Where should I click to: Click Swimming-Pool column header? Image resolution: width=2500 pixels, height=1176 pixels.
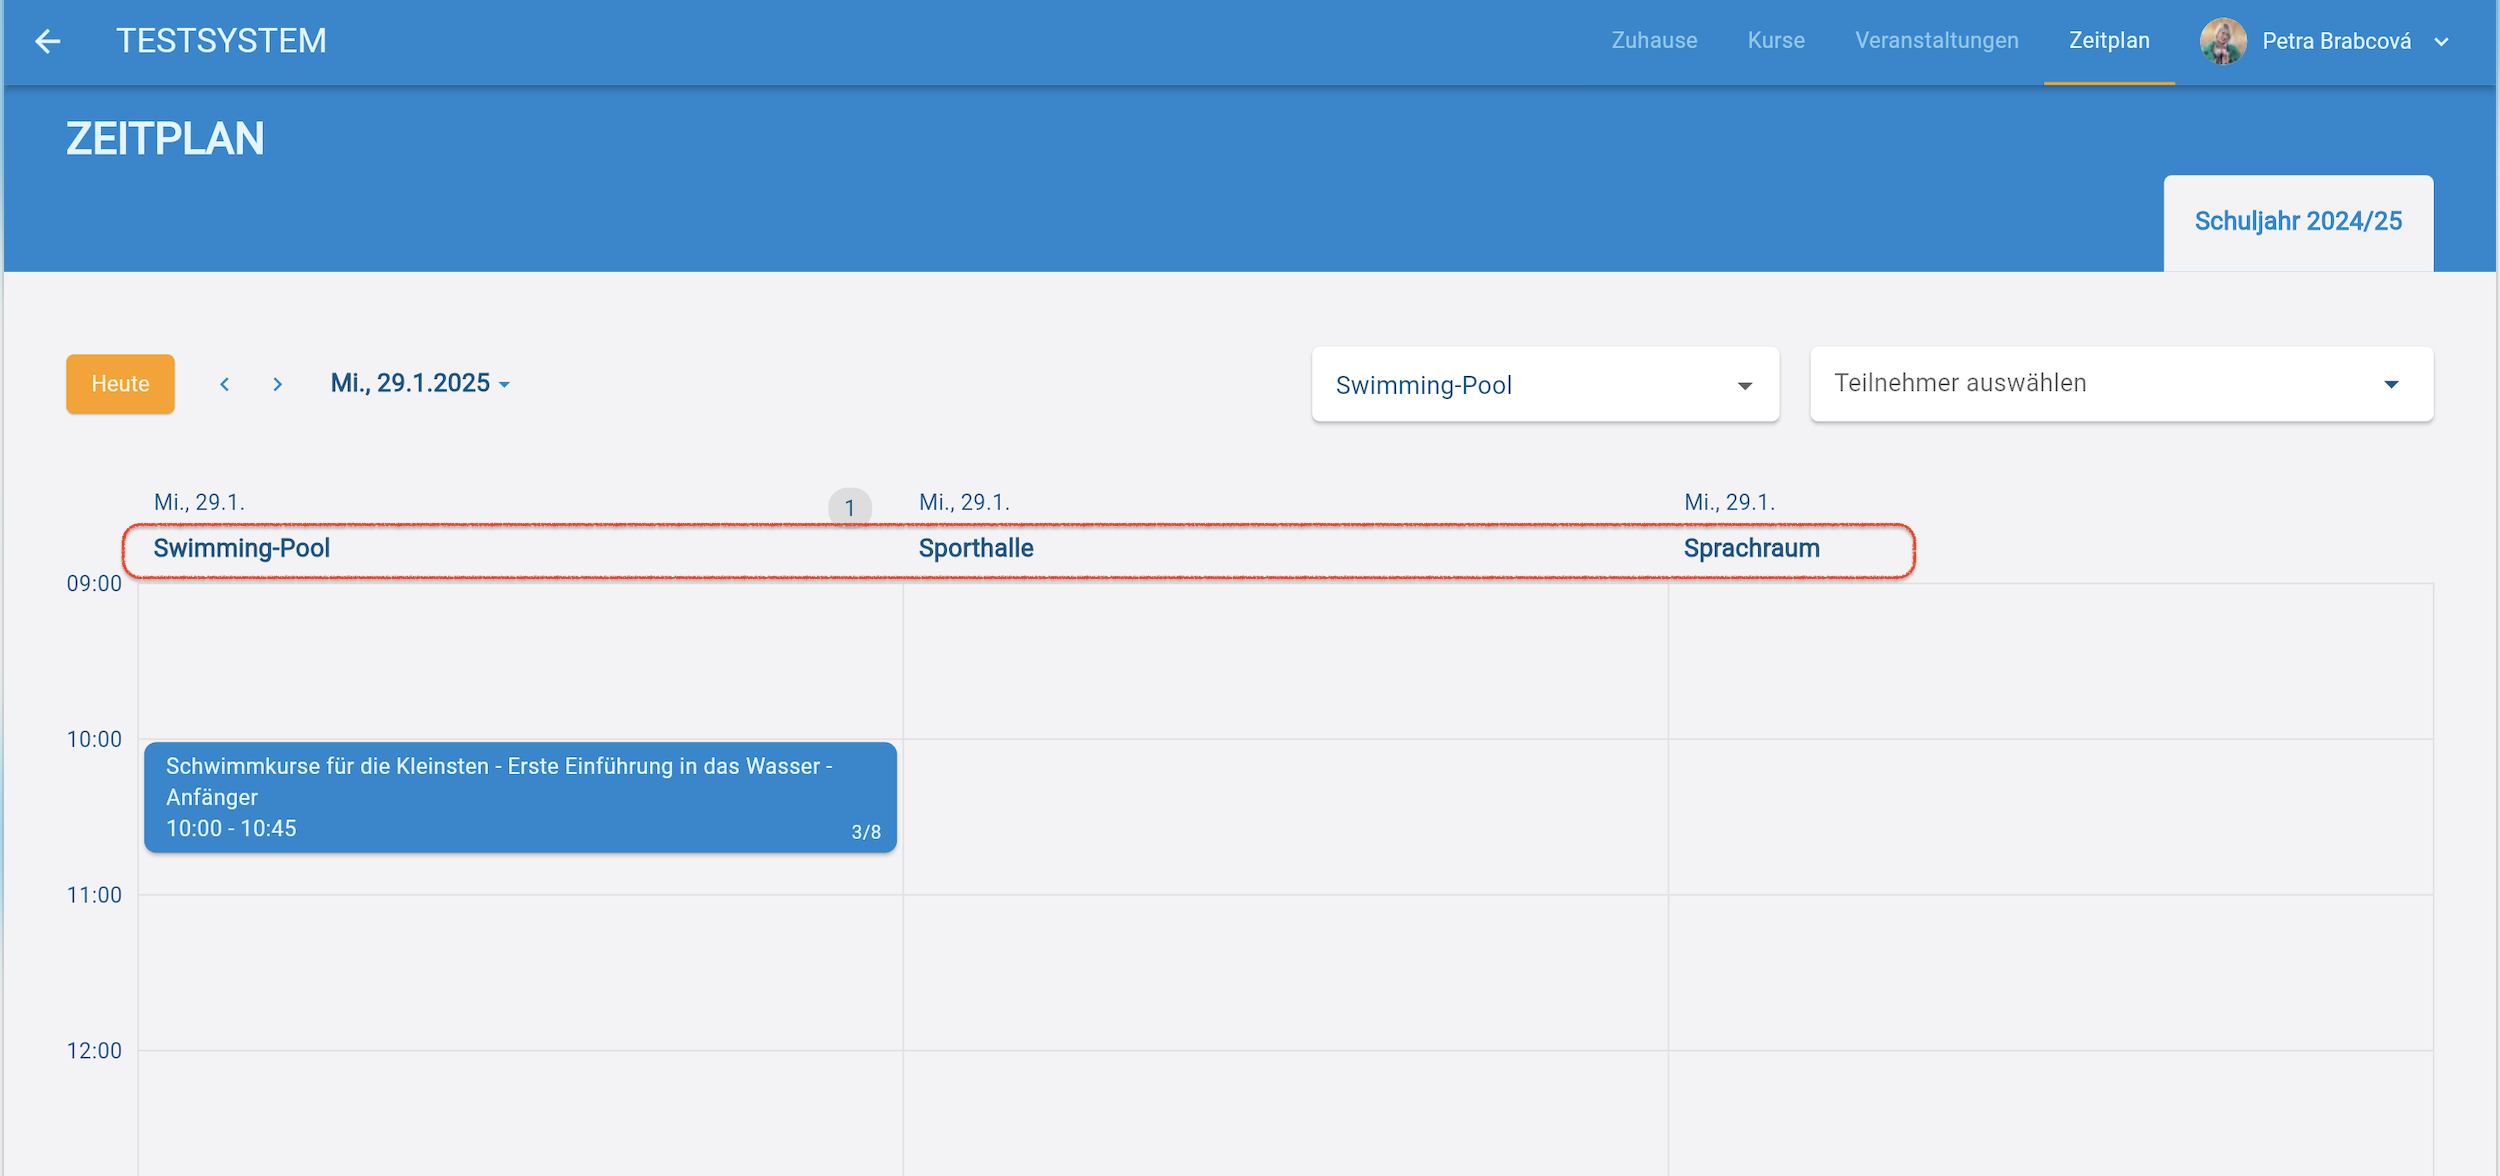(241, 548)
